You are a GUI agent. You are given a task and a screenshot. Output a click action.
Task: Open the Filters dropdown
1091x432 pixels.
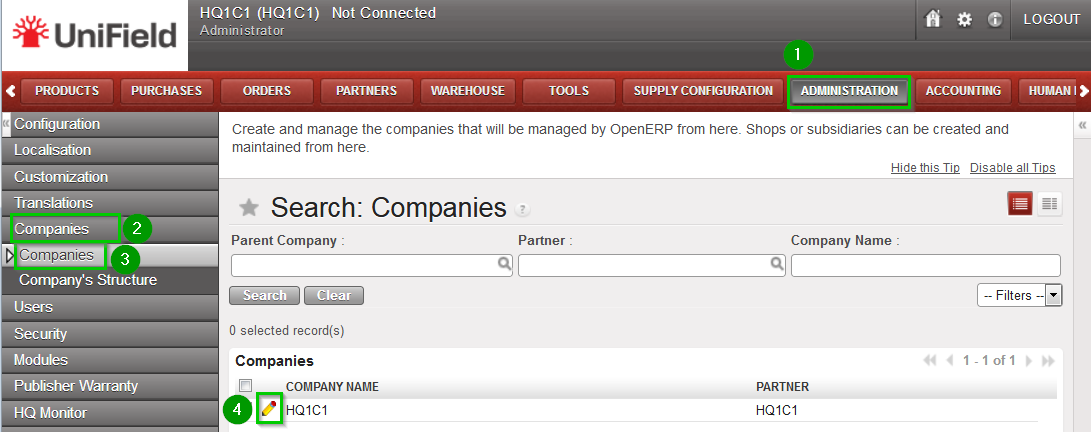click(1019, 295)
